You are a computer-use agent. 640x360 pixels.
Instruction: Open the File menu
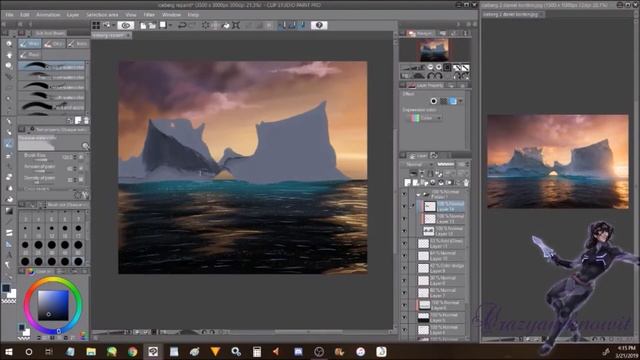(x=9, y=15)
